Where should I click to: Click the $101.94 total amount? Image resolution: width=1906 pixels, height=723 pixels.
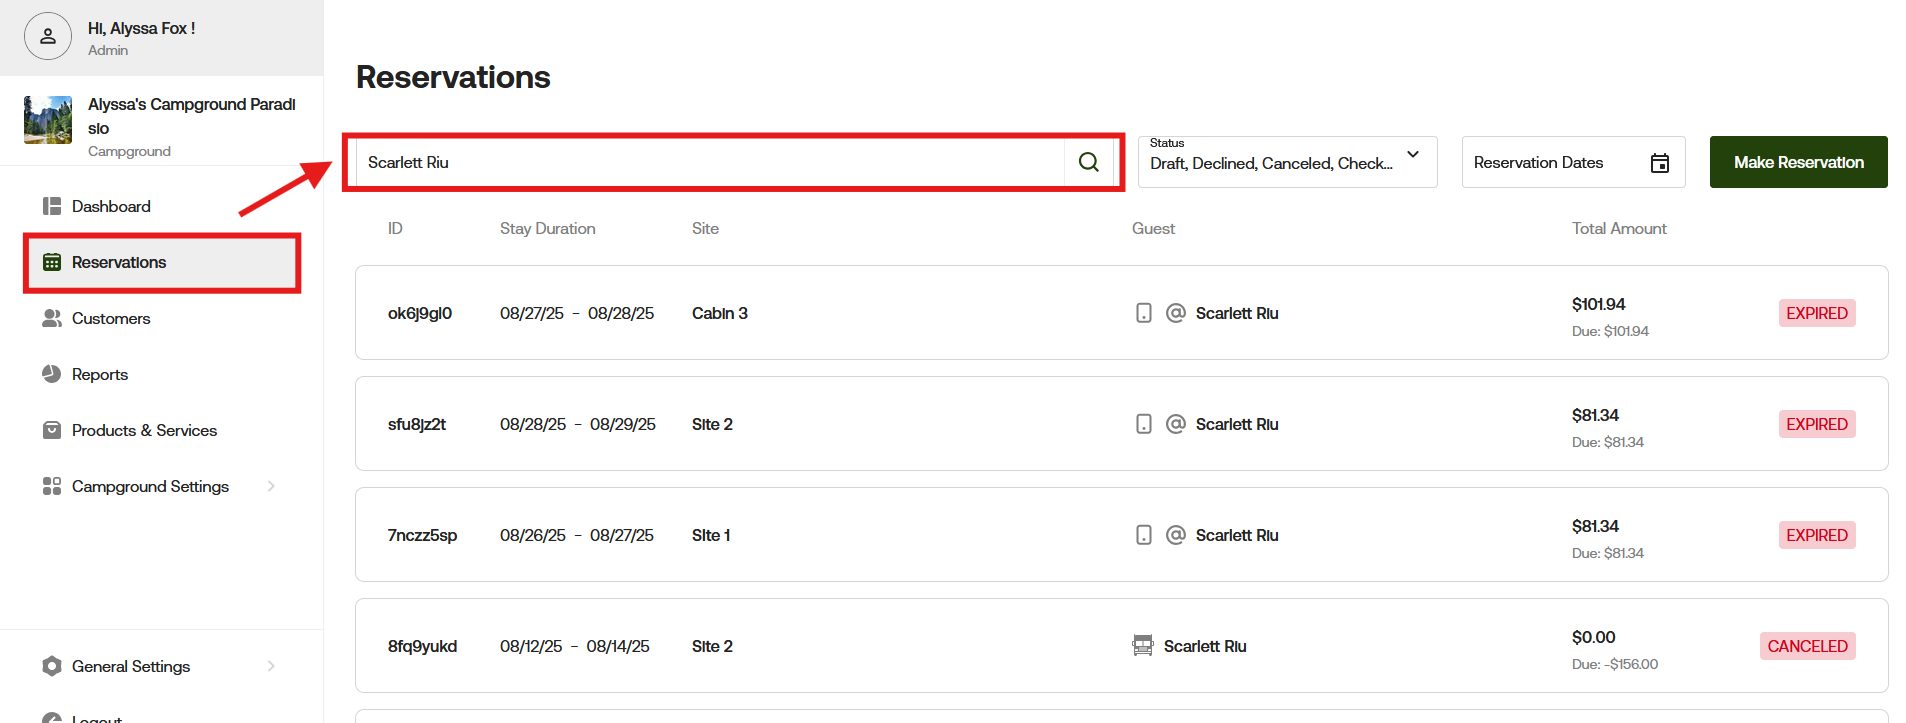(x=1598, y=304)
